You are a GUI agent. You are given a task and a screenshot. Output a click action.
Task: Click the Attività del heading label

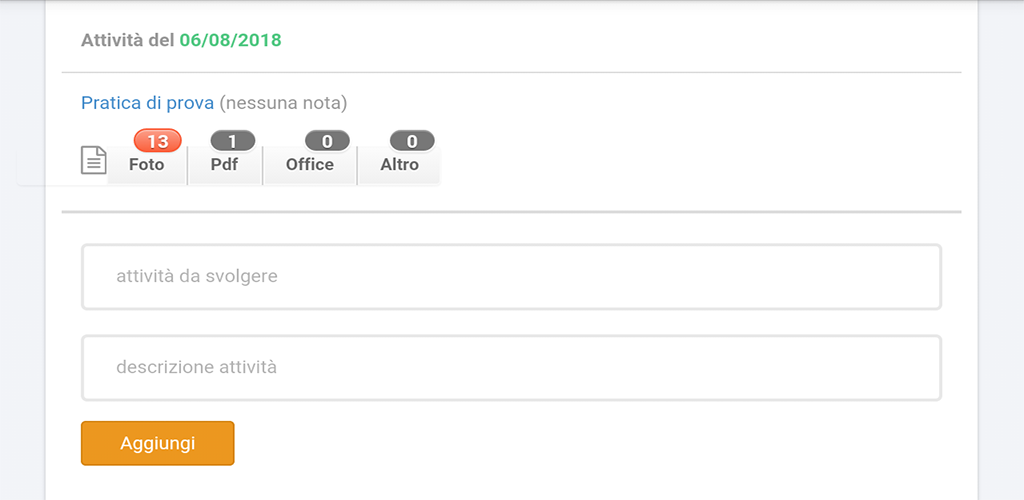(128, 40)
